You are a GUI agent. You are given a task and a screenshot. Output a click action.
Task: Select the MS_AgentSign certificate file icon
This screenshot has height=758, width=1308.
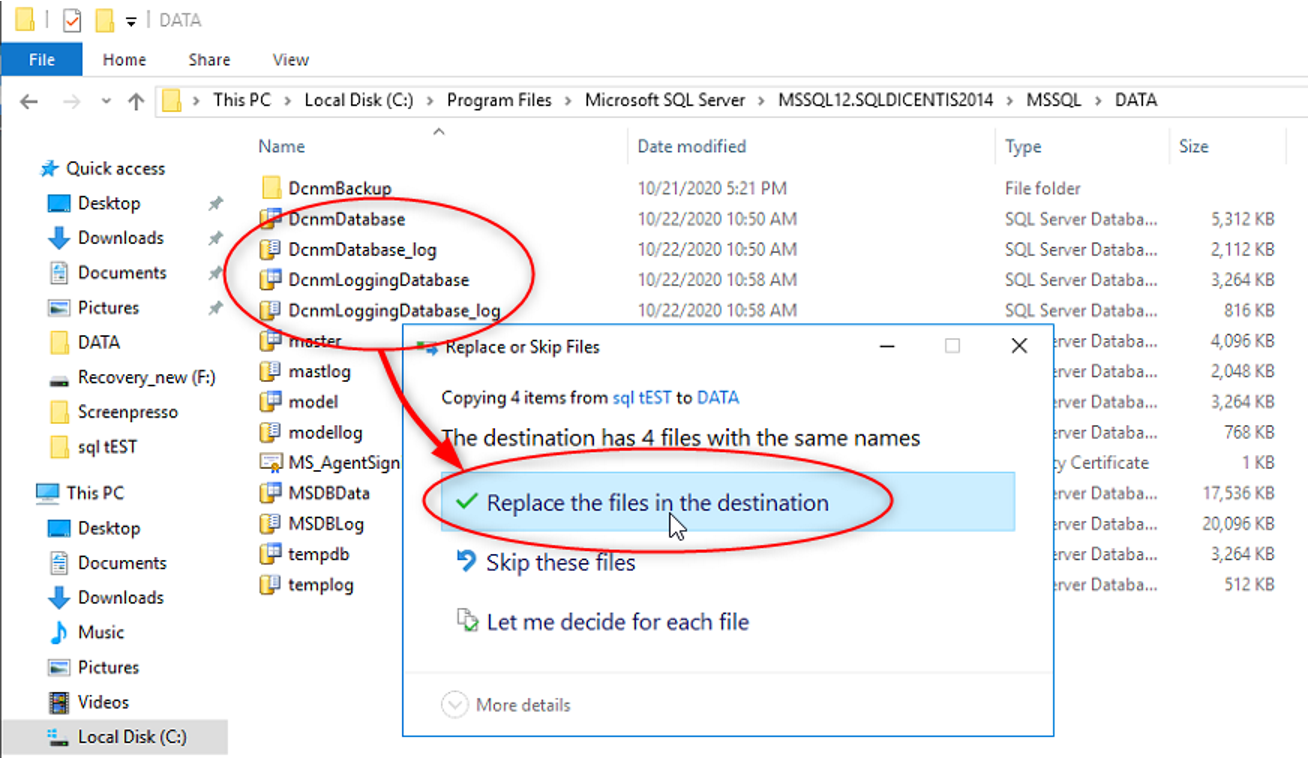(270, 463)
